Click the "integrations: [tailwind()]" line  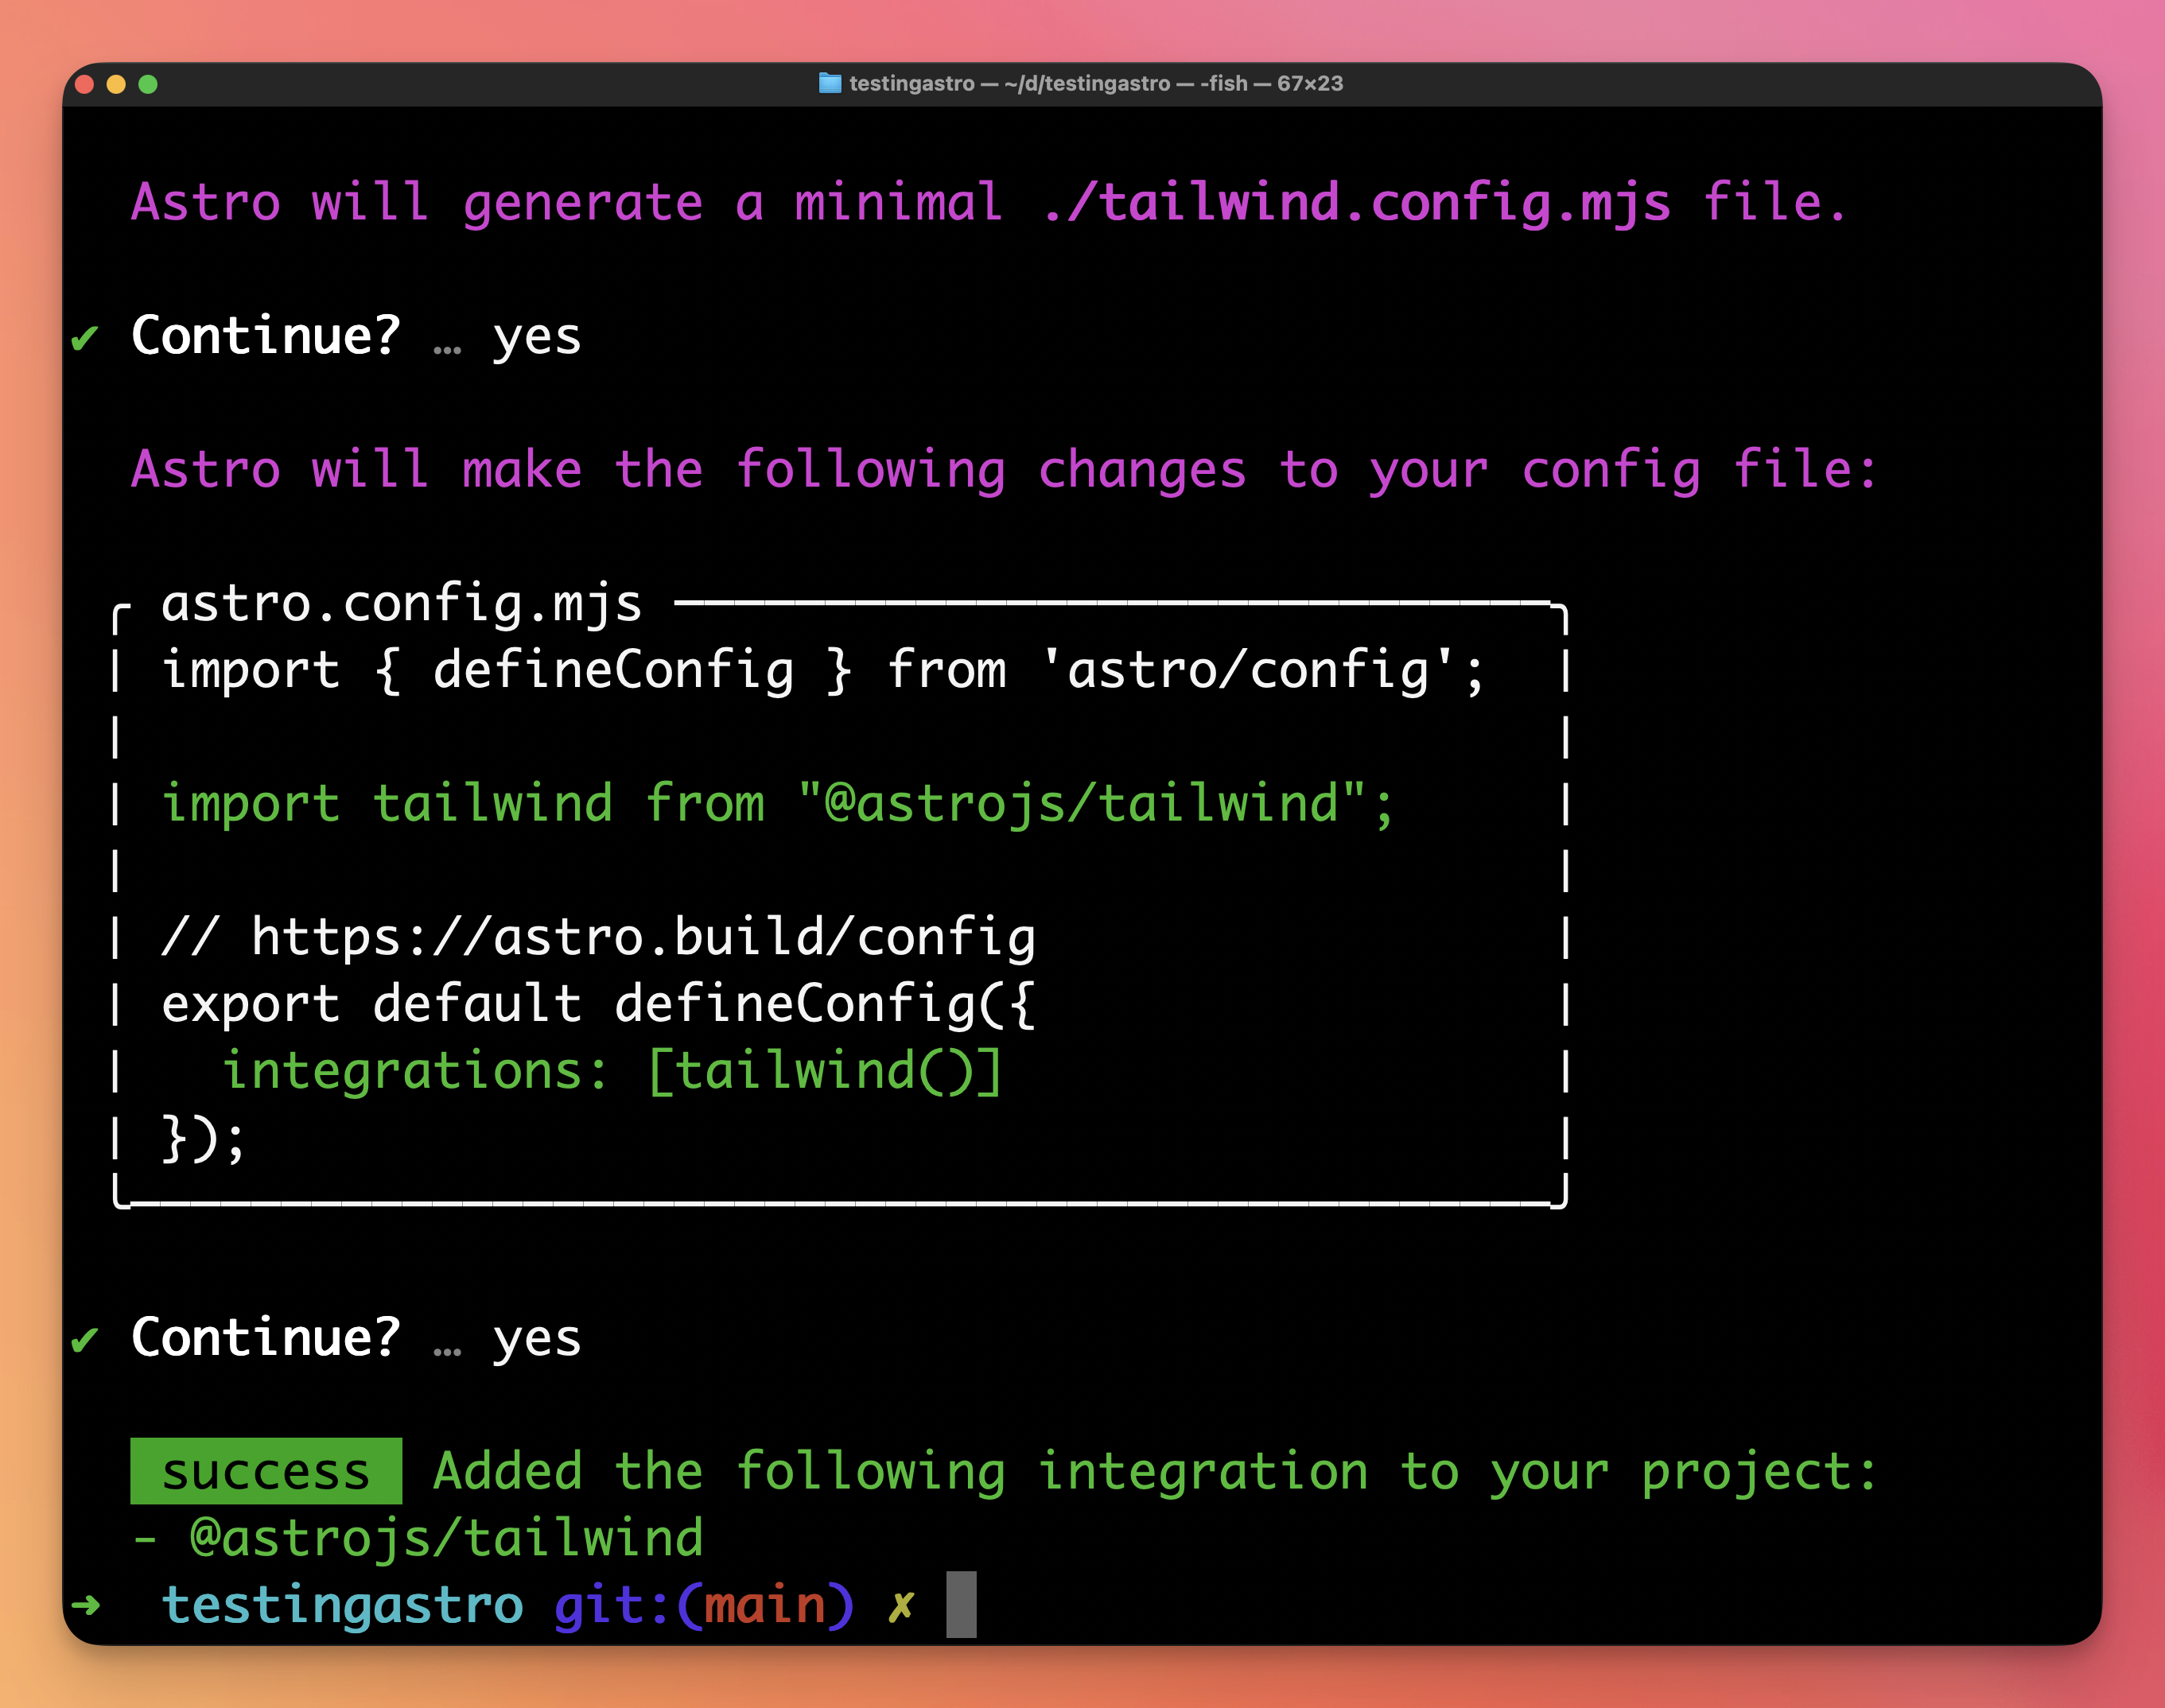[x=611, y=1071]
